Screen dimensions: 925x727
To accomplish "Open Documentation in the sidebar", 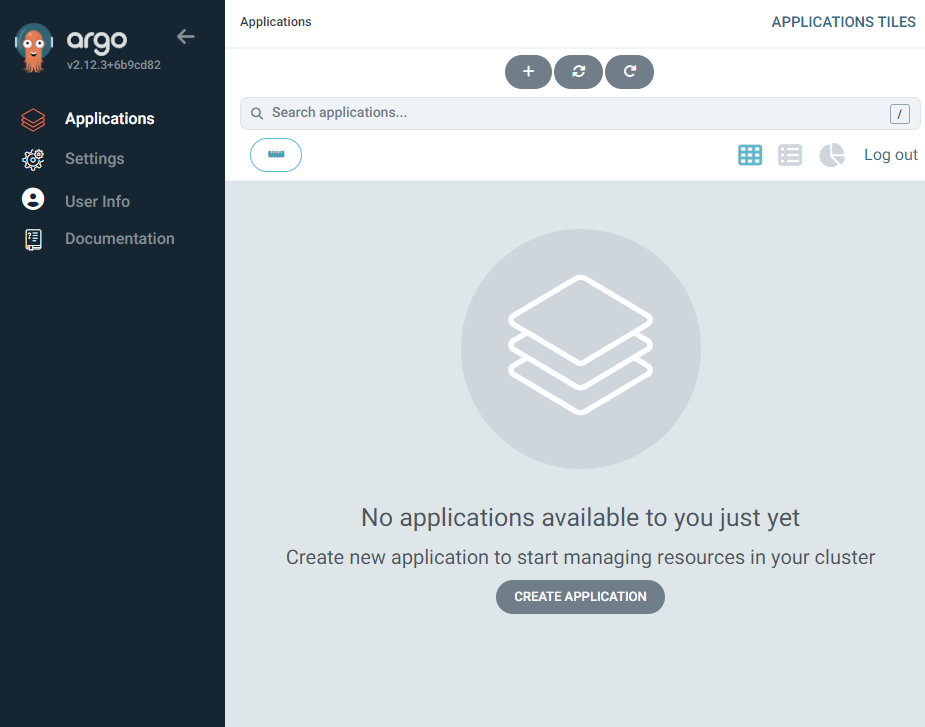I will 120,238.
